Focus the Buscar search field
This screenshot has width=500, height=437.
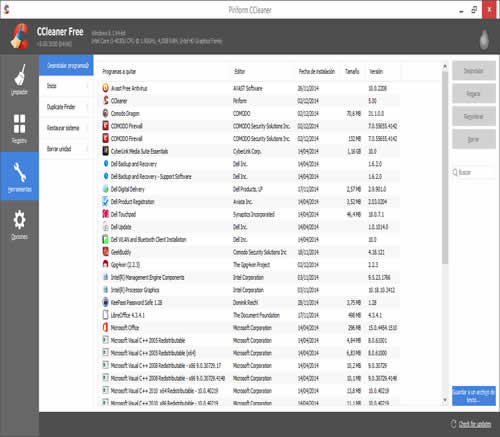(474, 172)
